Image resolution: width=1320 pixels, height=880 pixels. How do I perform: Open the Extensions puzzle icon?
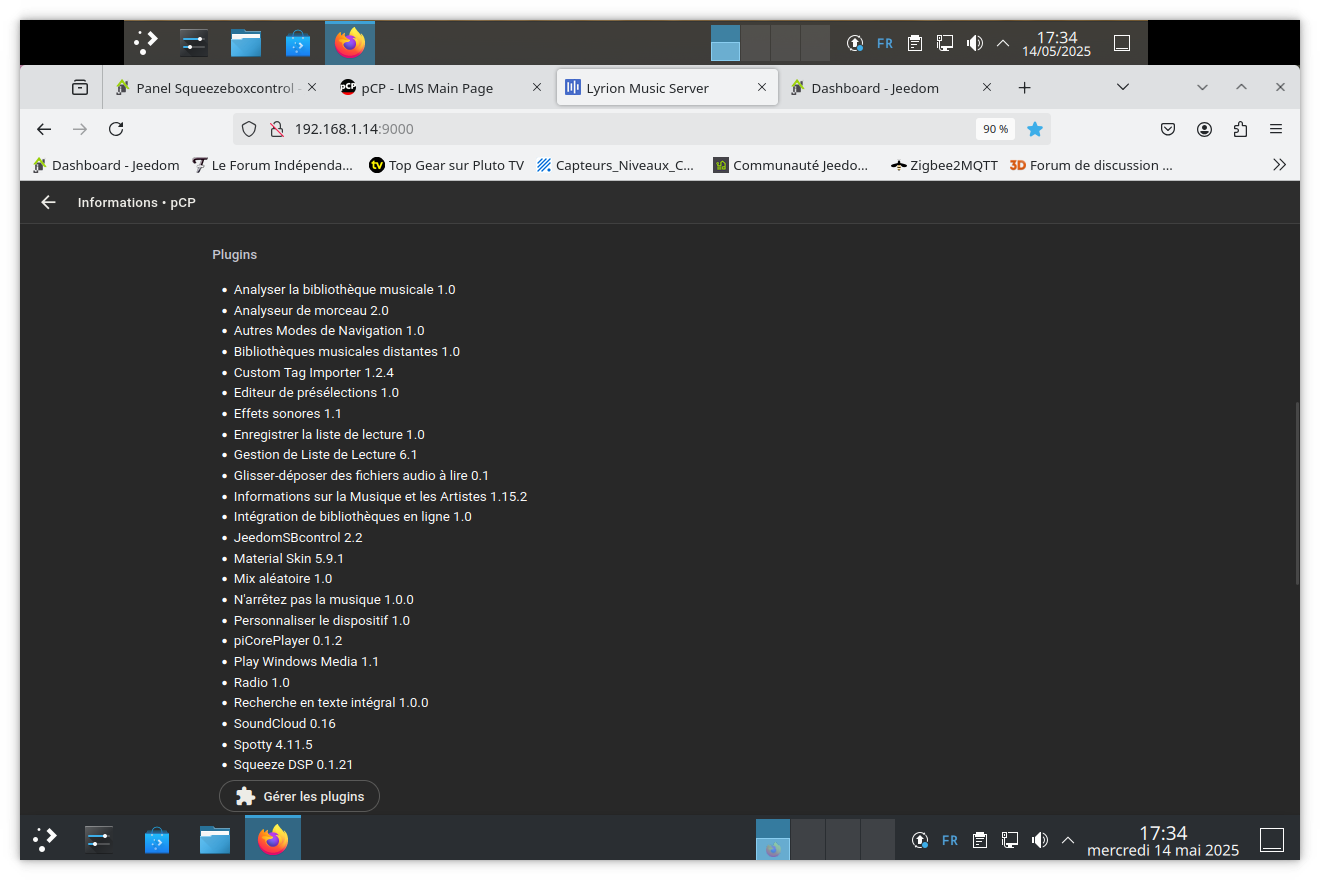pyautogui.click(x=1240, y=129)
